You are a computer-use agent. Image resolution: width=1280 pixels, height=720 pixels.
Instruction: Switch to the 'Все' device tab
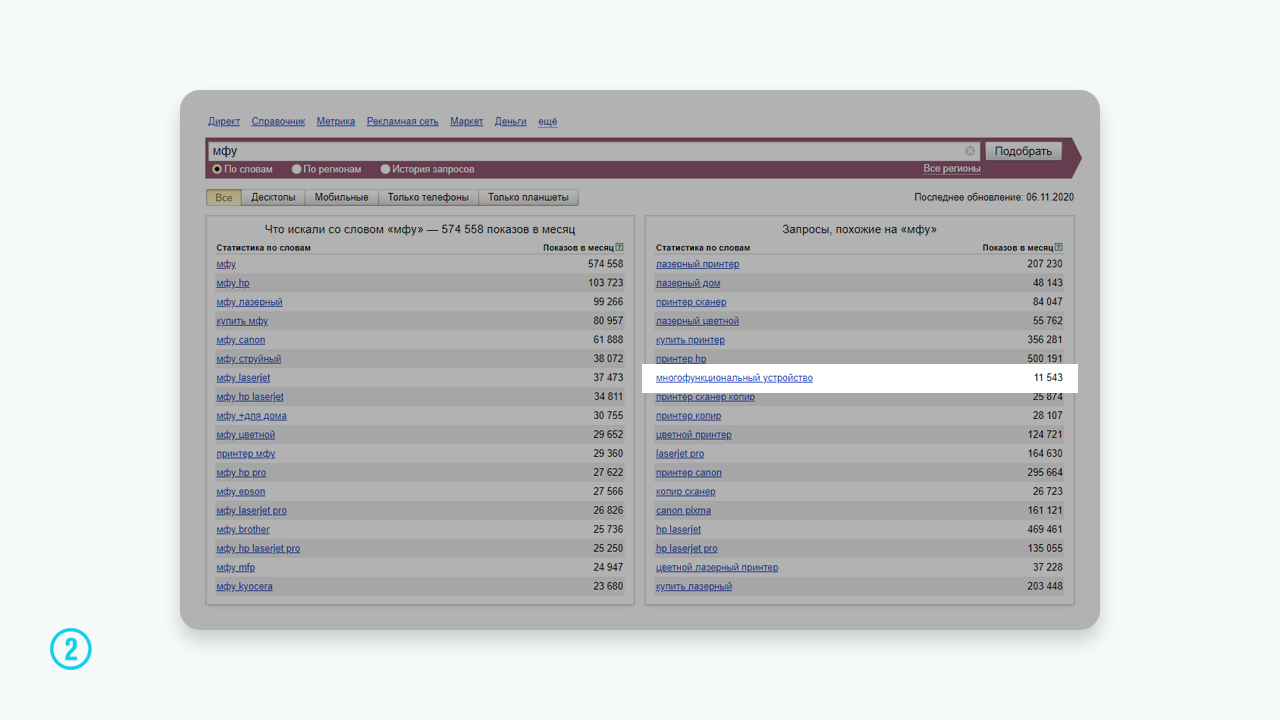224,198
